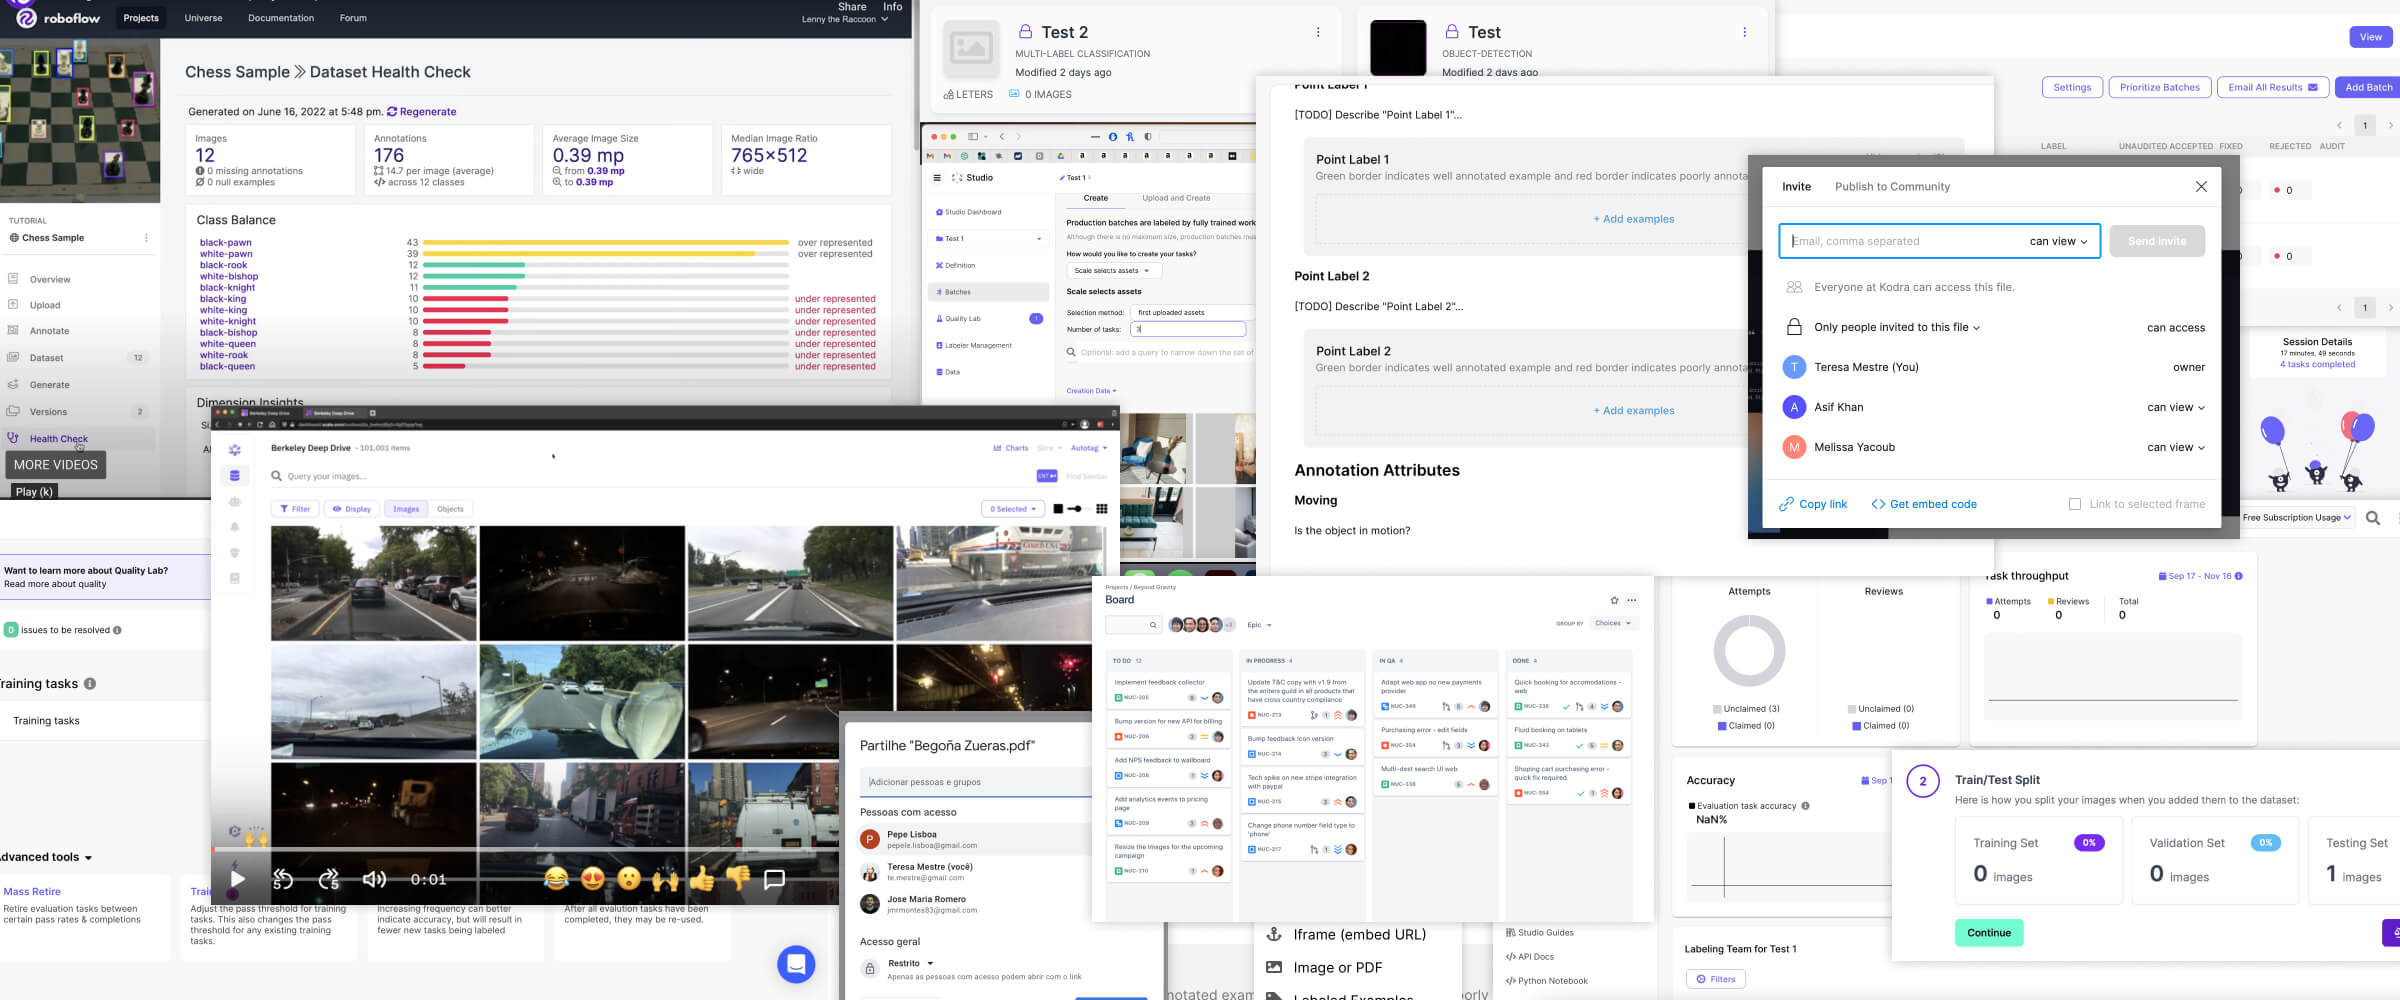This screenshot has width=2400, height=1000.
Task: Open the board's more options ellipsis
Action: (1632, 600)
